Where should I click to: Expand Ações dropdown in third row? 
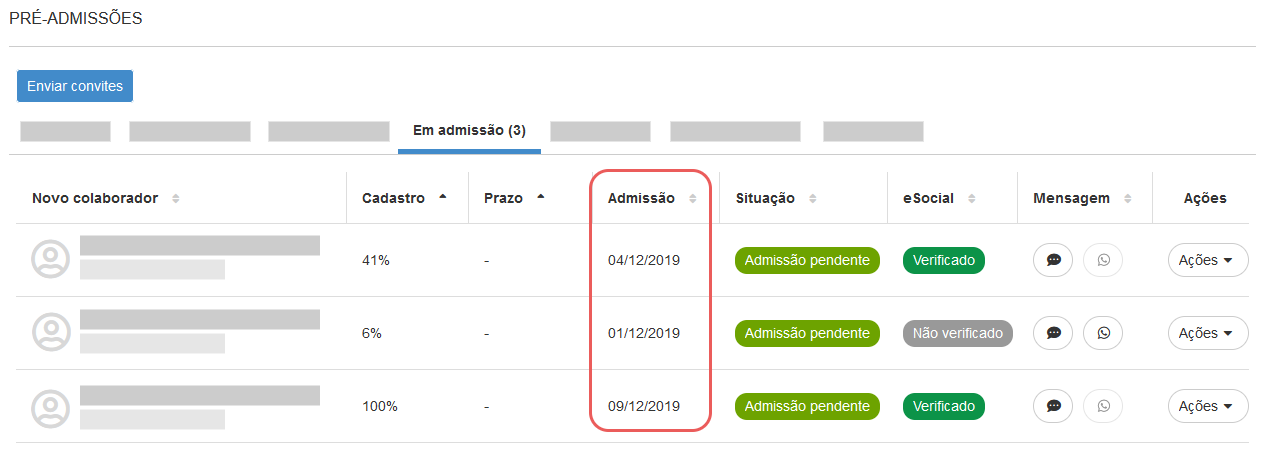tap(1207, 406)
